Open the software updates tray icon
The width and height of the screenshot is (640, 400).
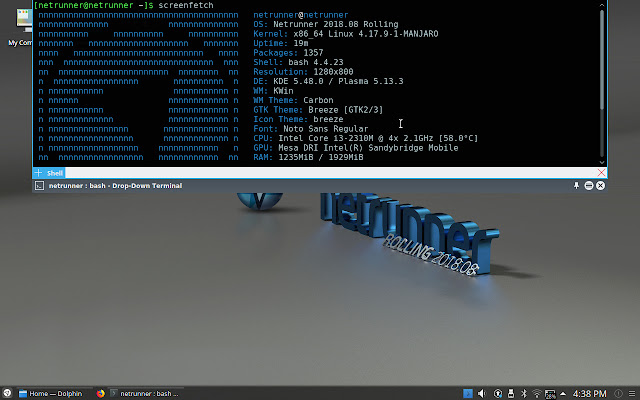pos(498,393)
